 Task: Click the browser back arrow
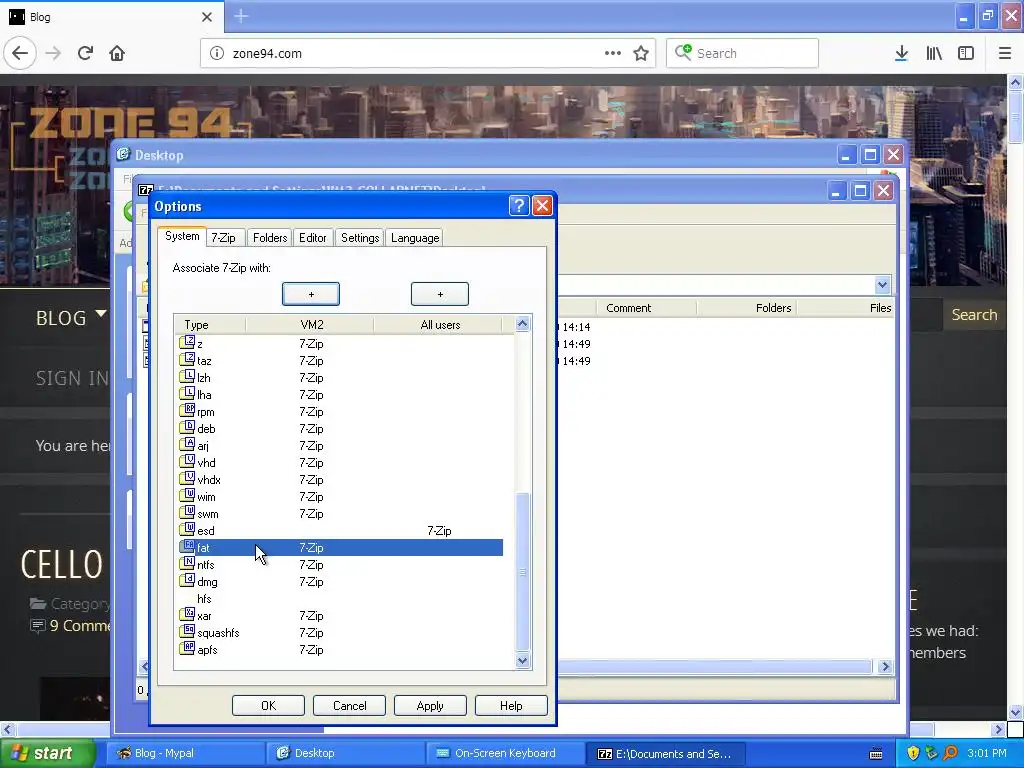(x=20, y=54)
